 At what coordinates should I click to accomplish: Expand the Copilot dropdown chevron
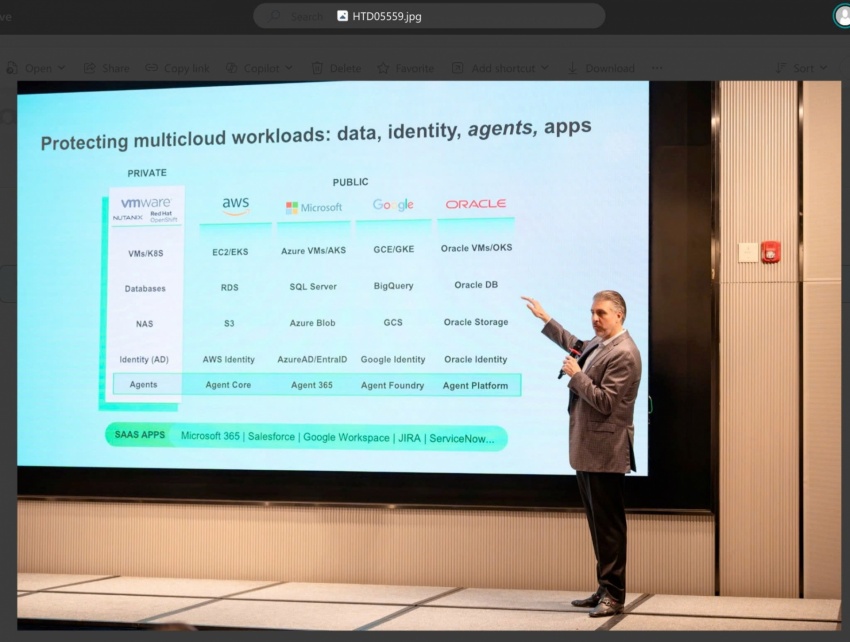[x=288, y=67]
